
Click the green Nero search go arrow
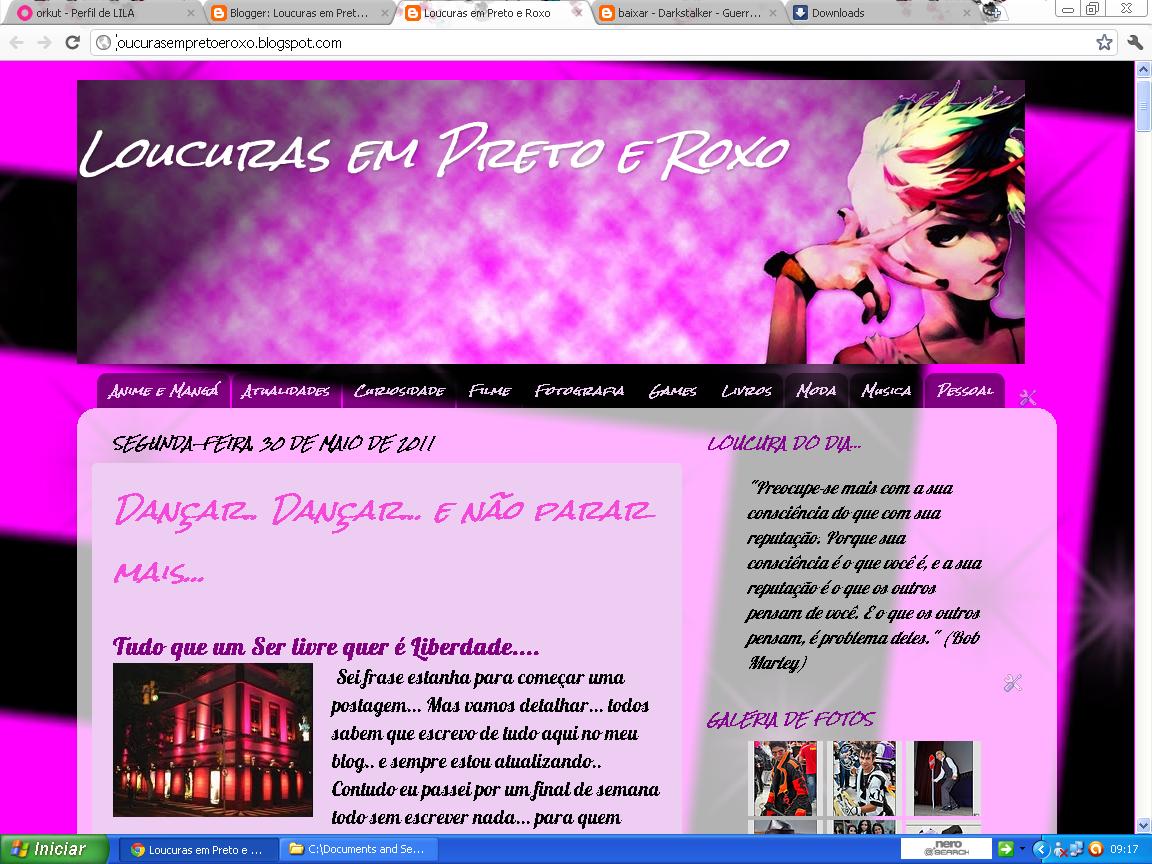pos(1005,849)
